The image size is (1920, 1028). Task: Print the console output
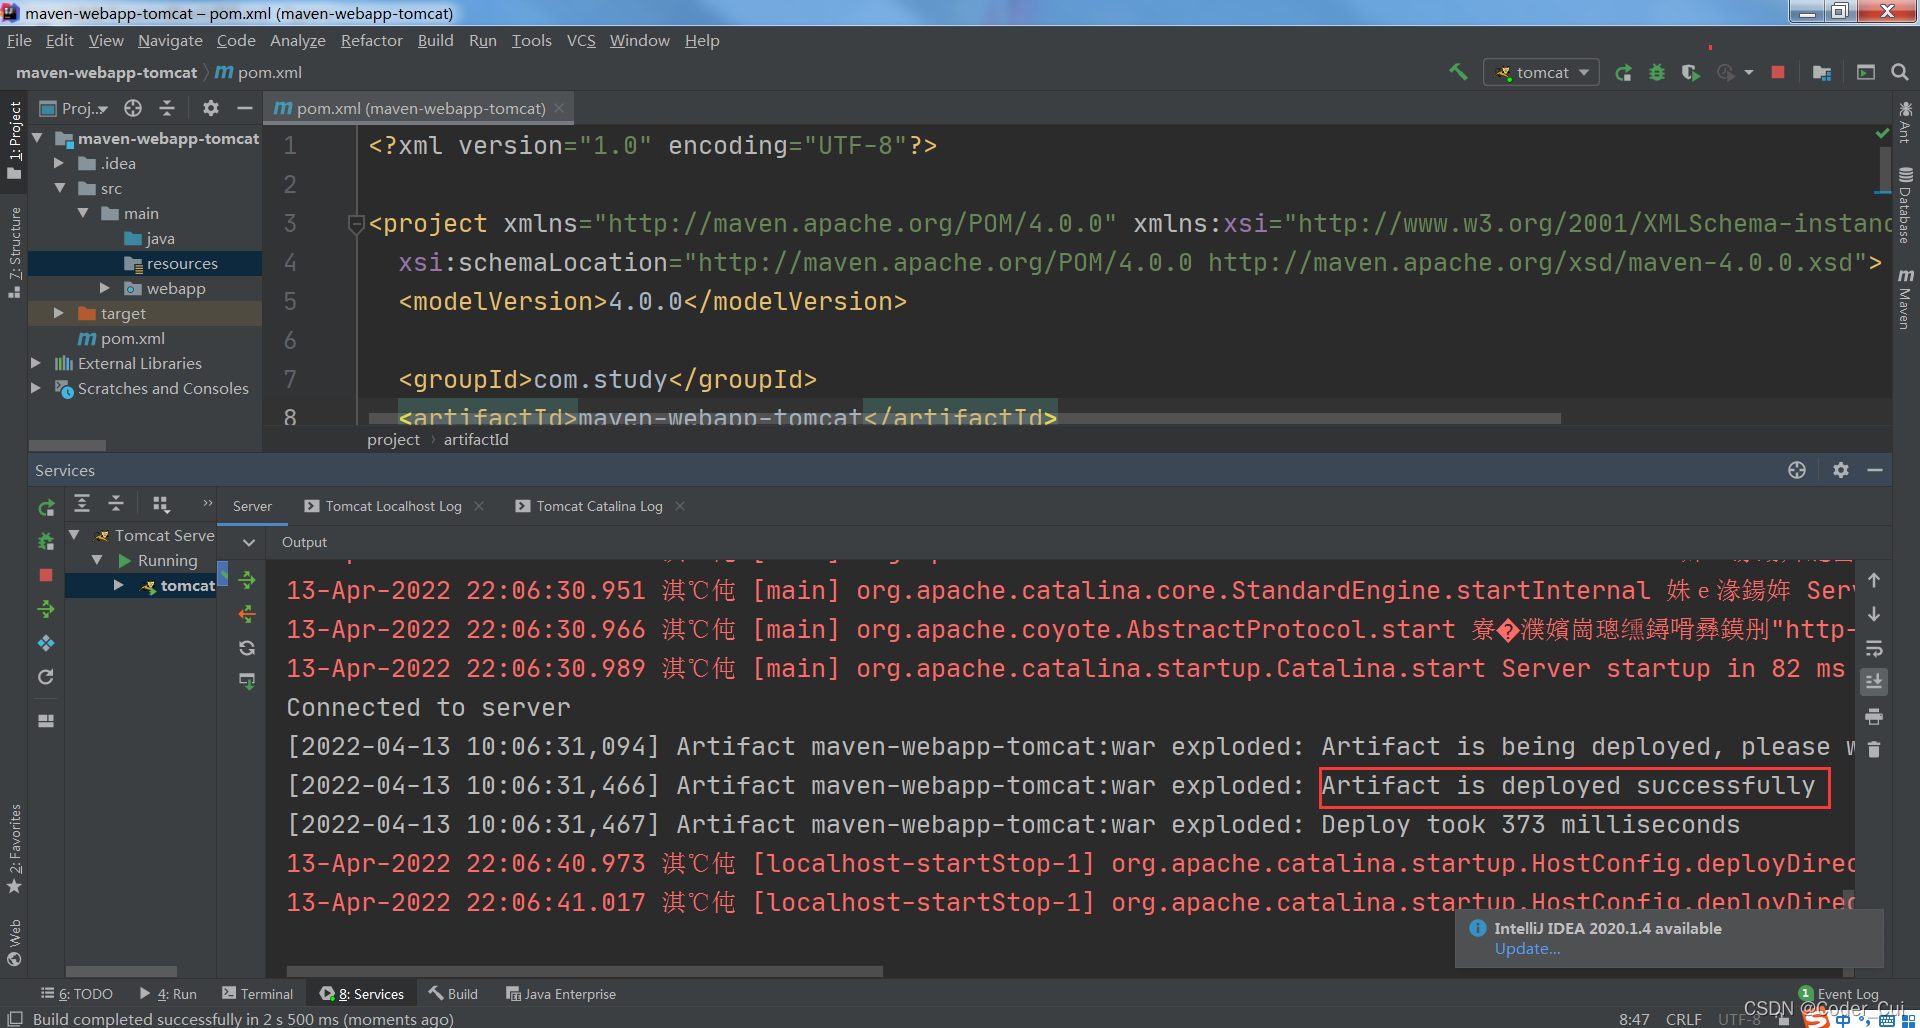click(x=1874, y=716)
